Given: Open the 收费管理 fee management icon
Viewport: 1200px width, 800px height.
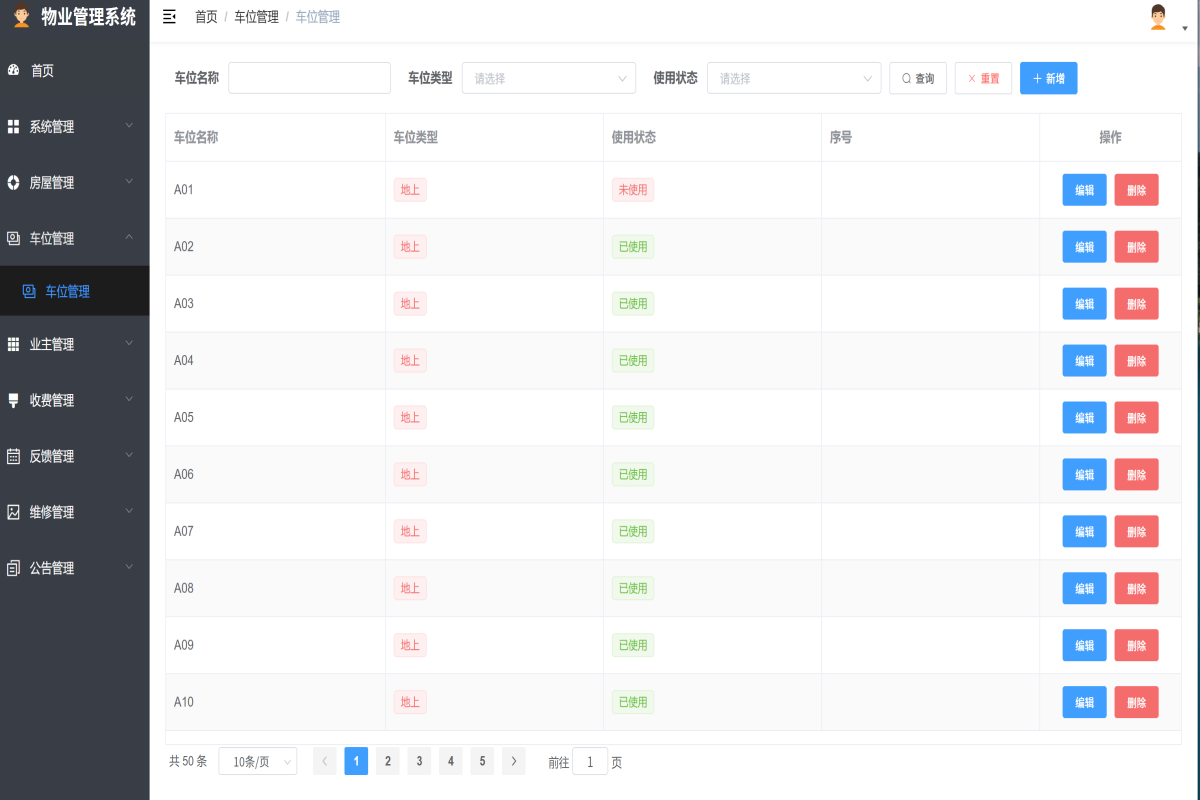Looking at the screenshot, I should coord(13,399).
